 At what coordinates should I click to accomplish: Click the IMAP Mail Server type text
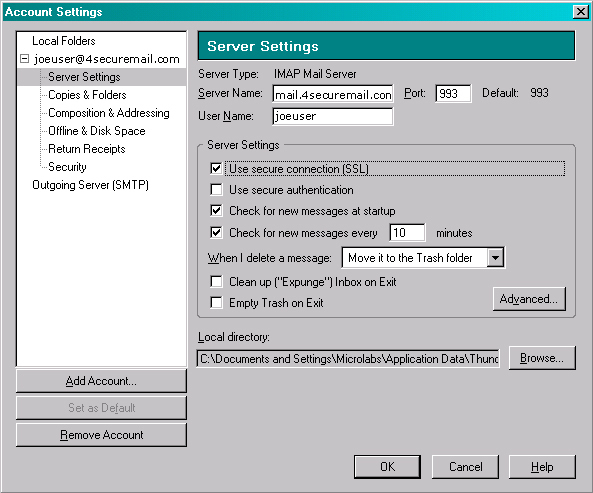[x=315, y=74]
